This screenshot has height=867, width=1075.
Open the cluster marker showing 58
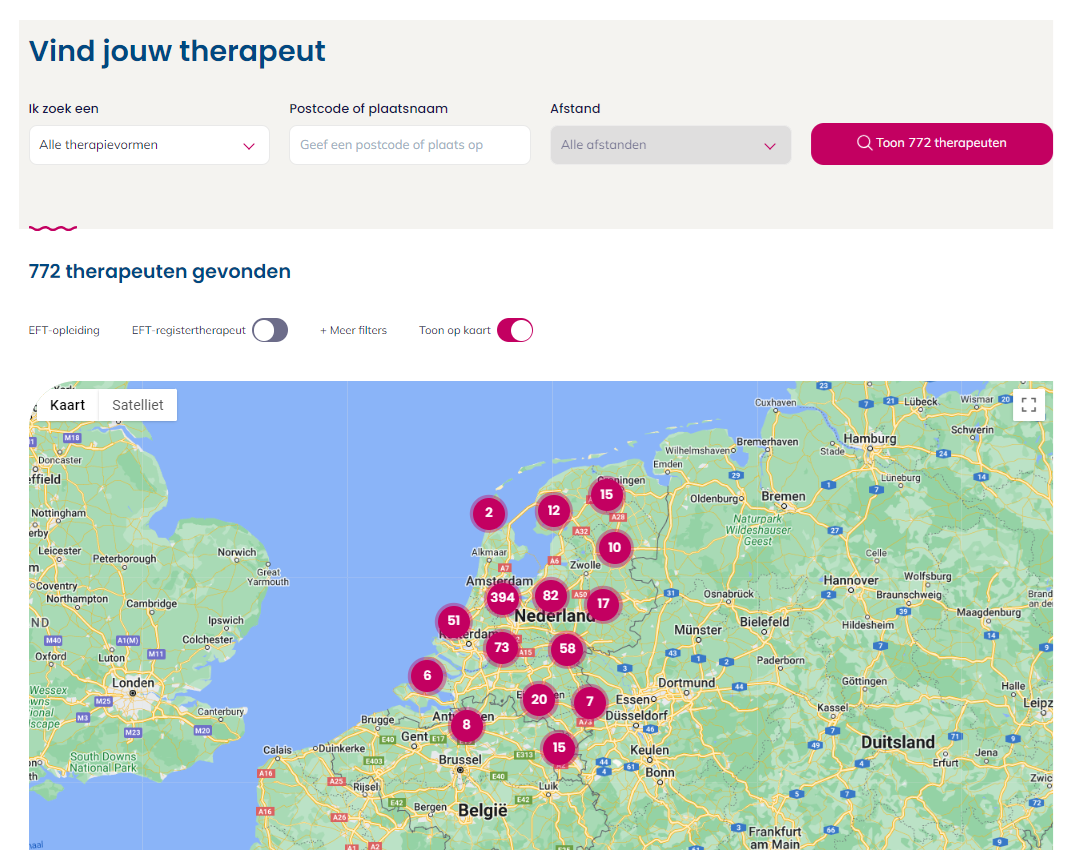tap(568, 649)
